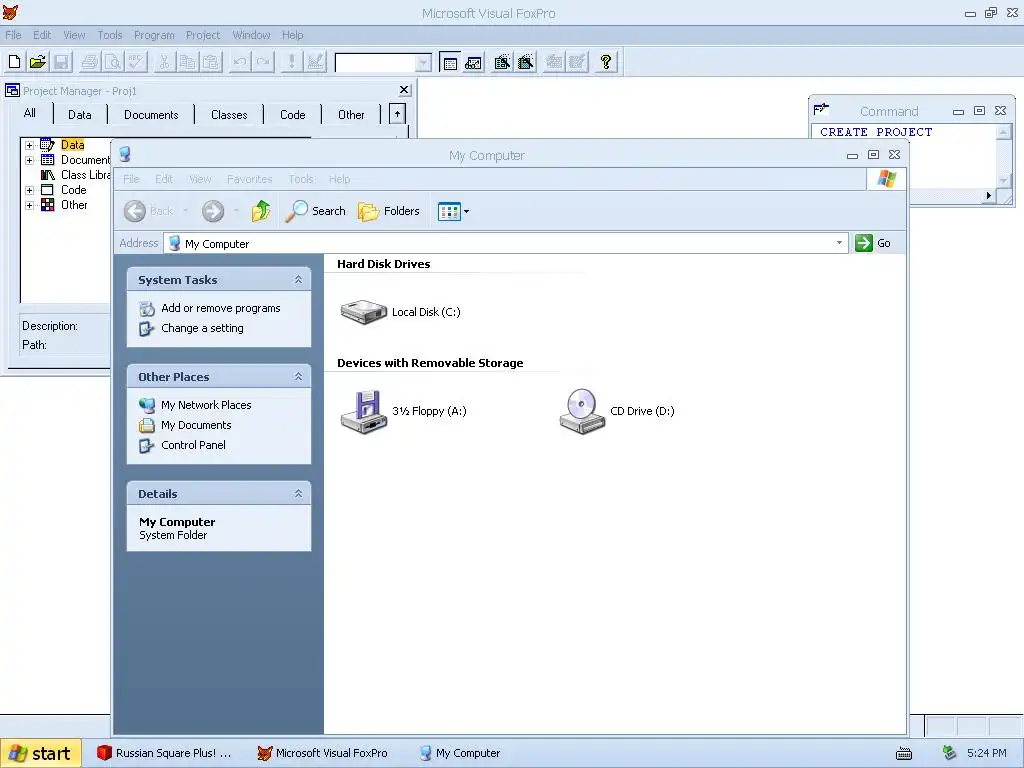
Task: Click the New file icon in FoxPro toolbar
Action: 14,62
